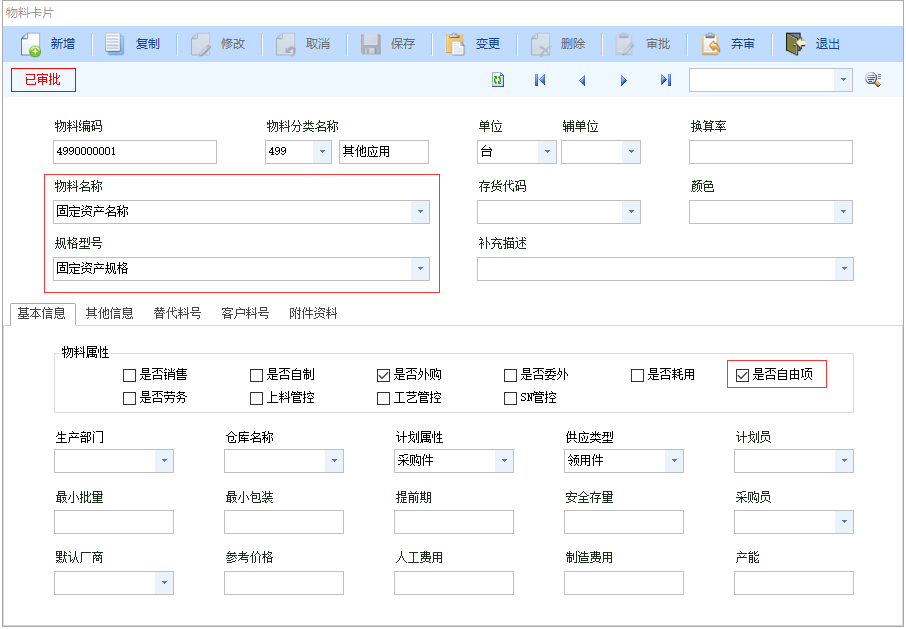Open the 颜色 dropdown
The image size is (906, 629).
(x=844, y=212)
